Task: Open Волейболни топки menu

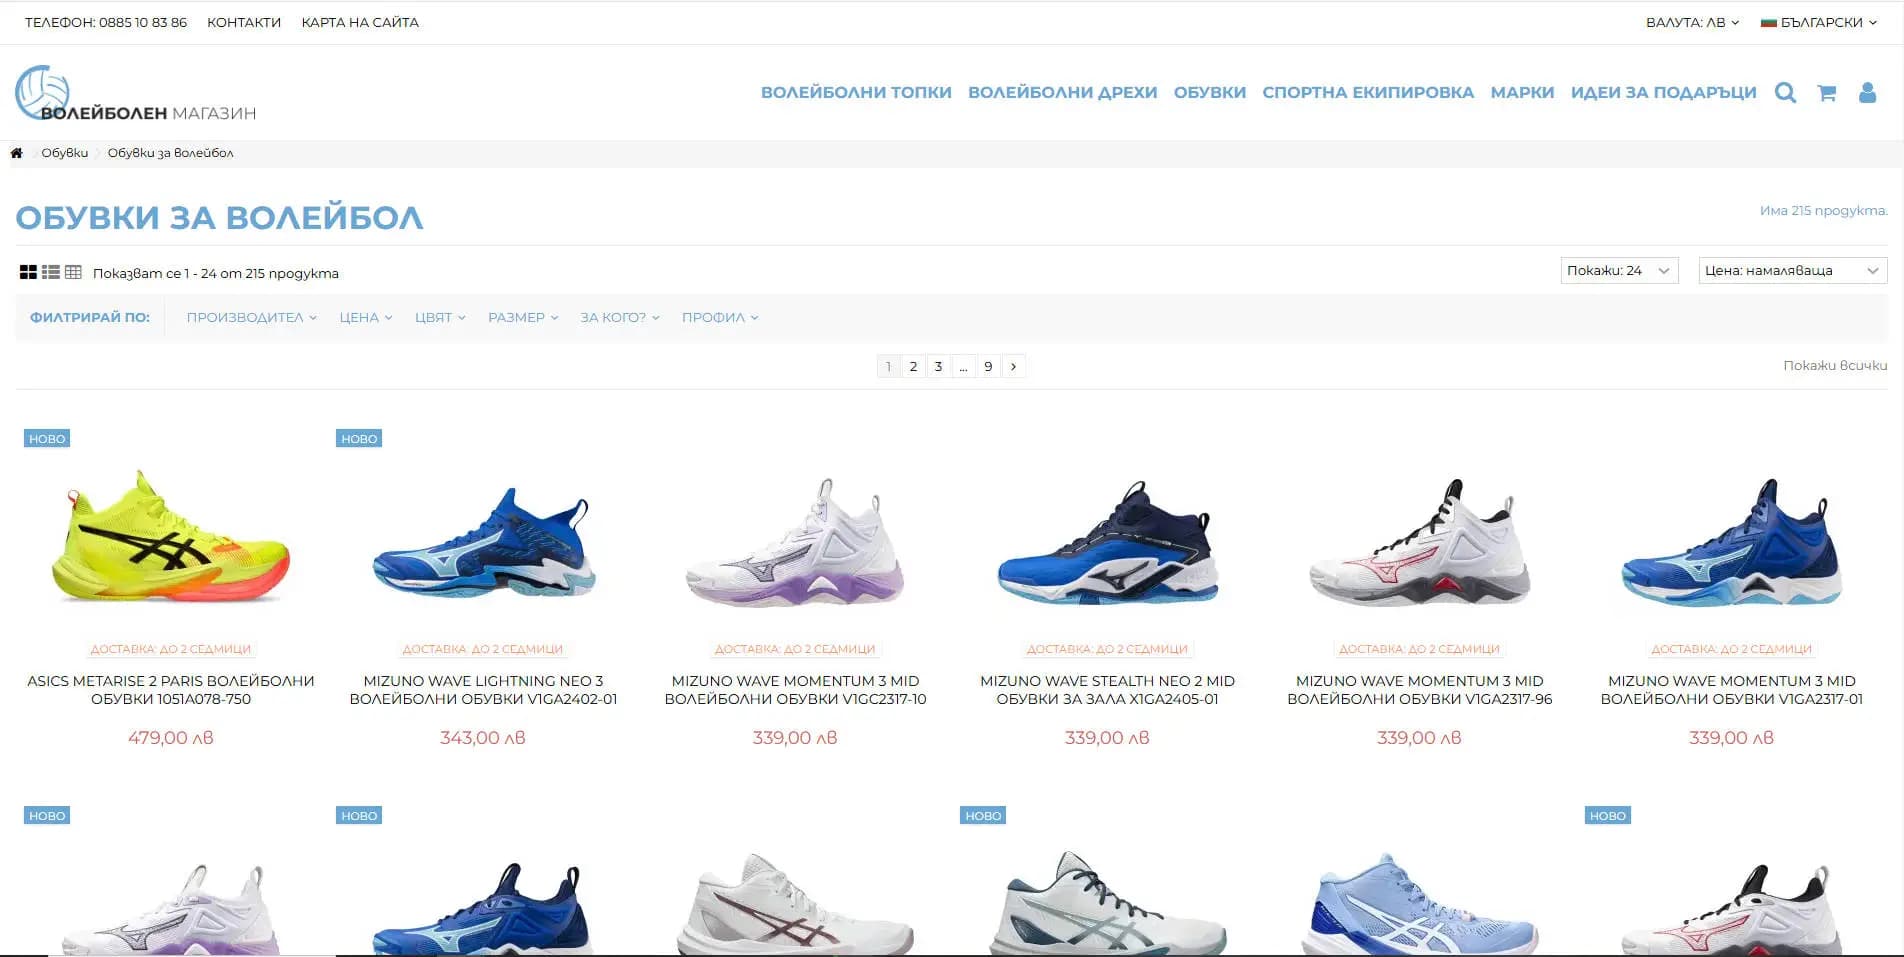Action: [856, 92]
